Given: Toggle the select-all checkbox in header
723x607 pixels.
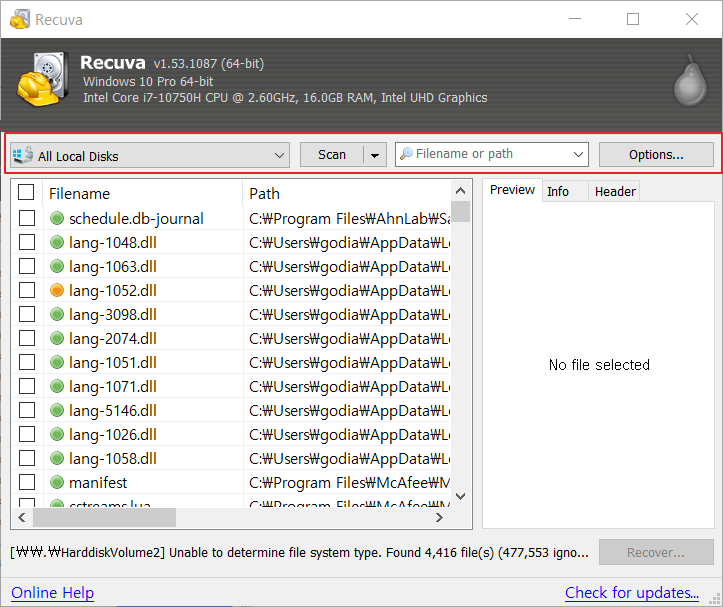Looking at the screenshot, I should point(26,192).
